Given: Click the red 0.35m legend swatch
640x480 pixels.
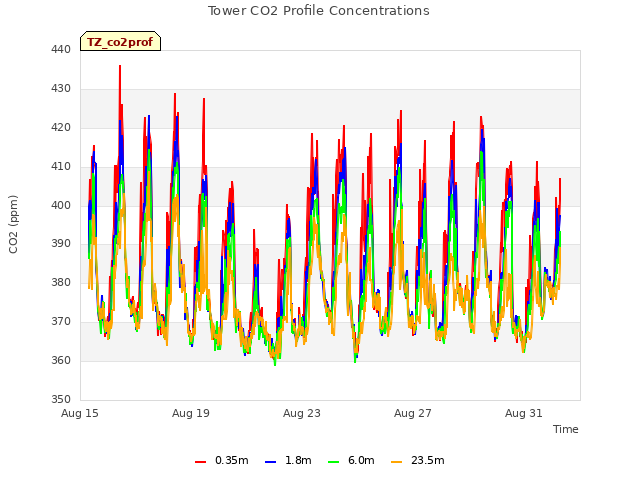Looking at the screenshot, I should (200, 461).
